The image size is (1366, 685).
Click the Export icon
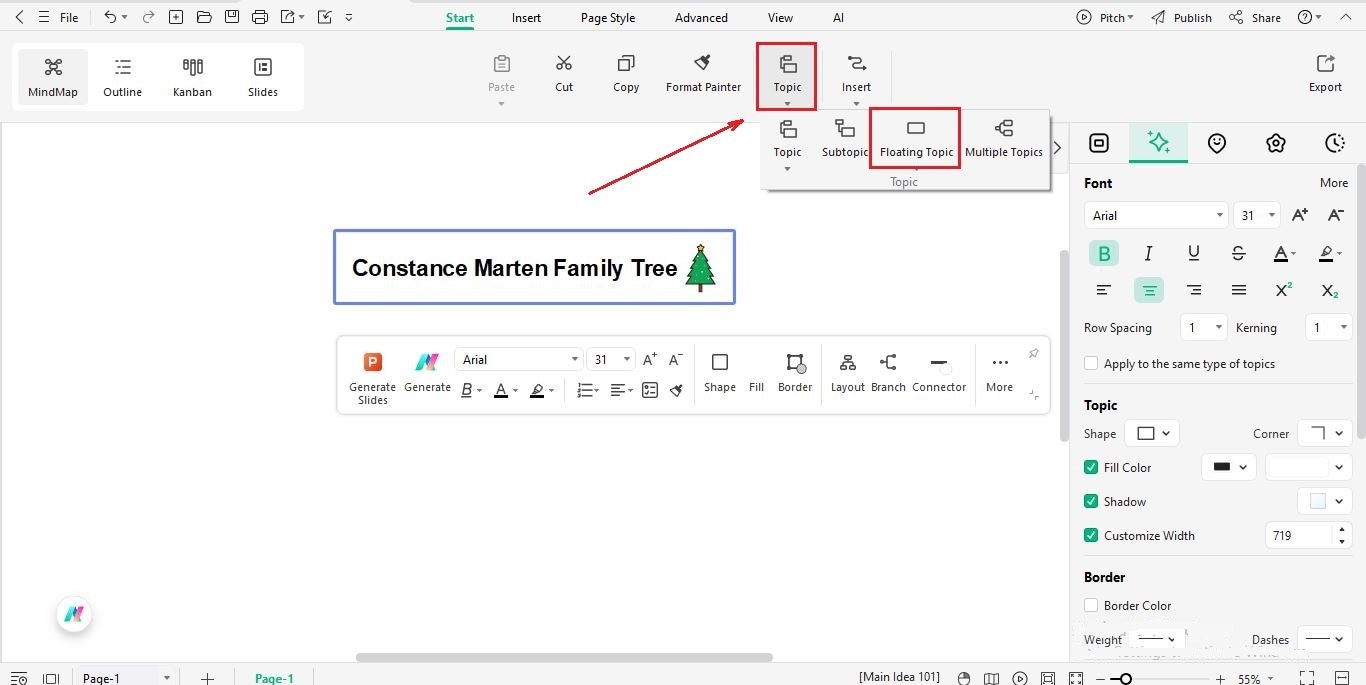pyautogui.click(x=1325, y=64)
